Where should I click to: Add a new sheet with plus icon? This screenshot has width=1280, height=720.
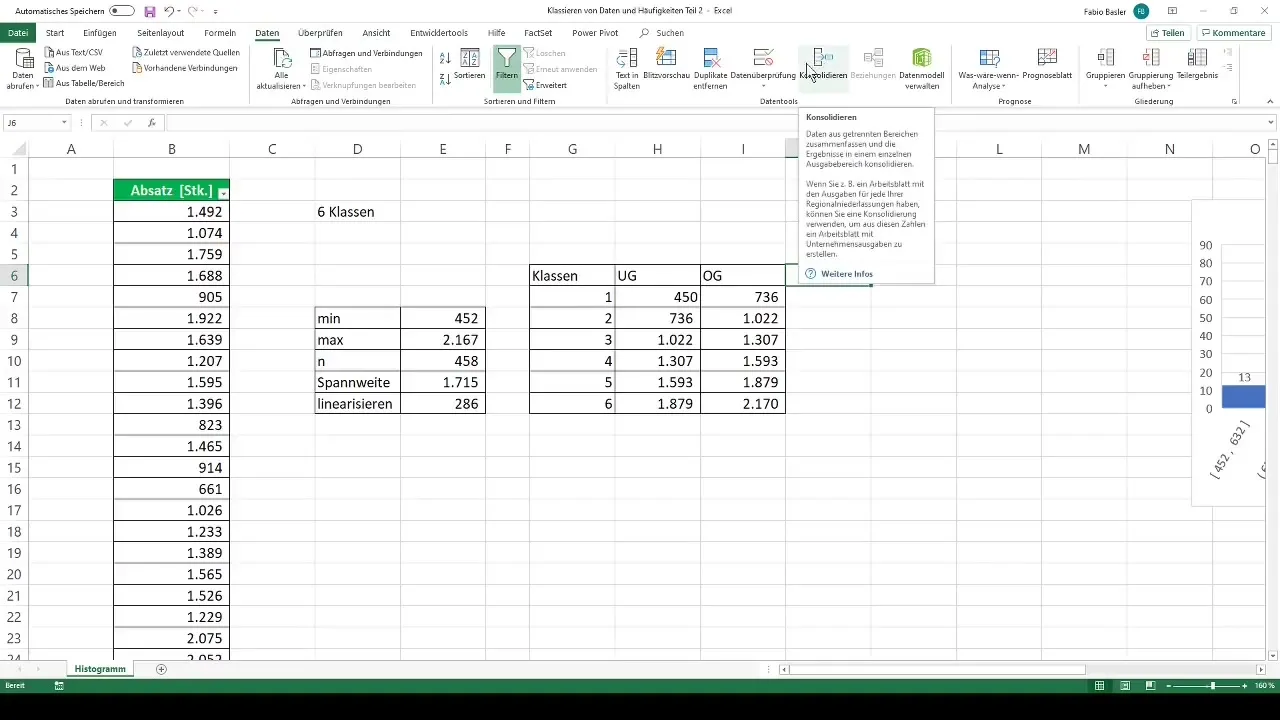point(161,668)
